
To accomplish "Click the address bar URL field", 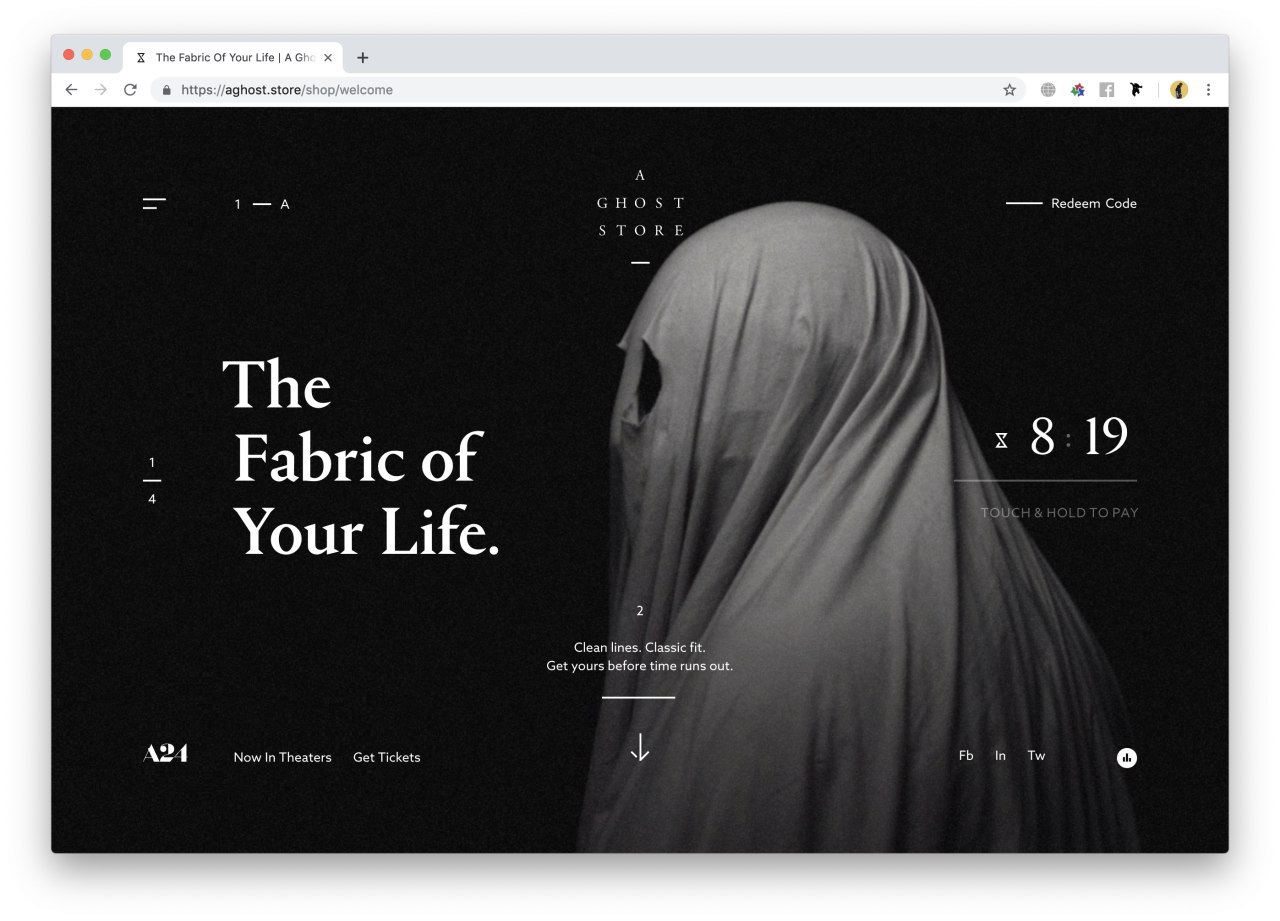I will click(588, 90).
